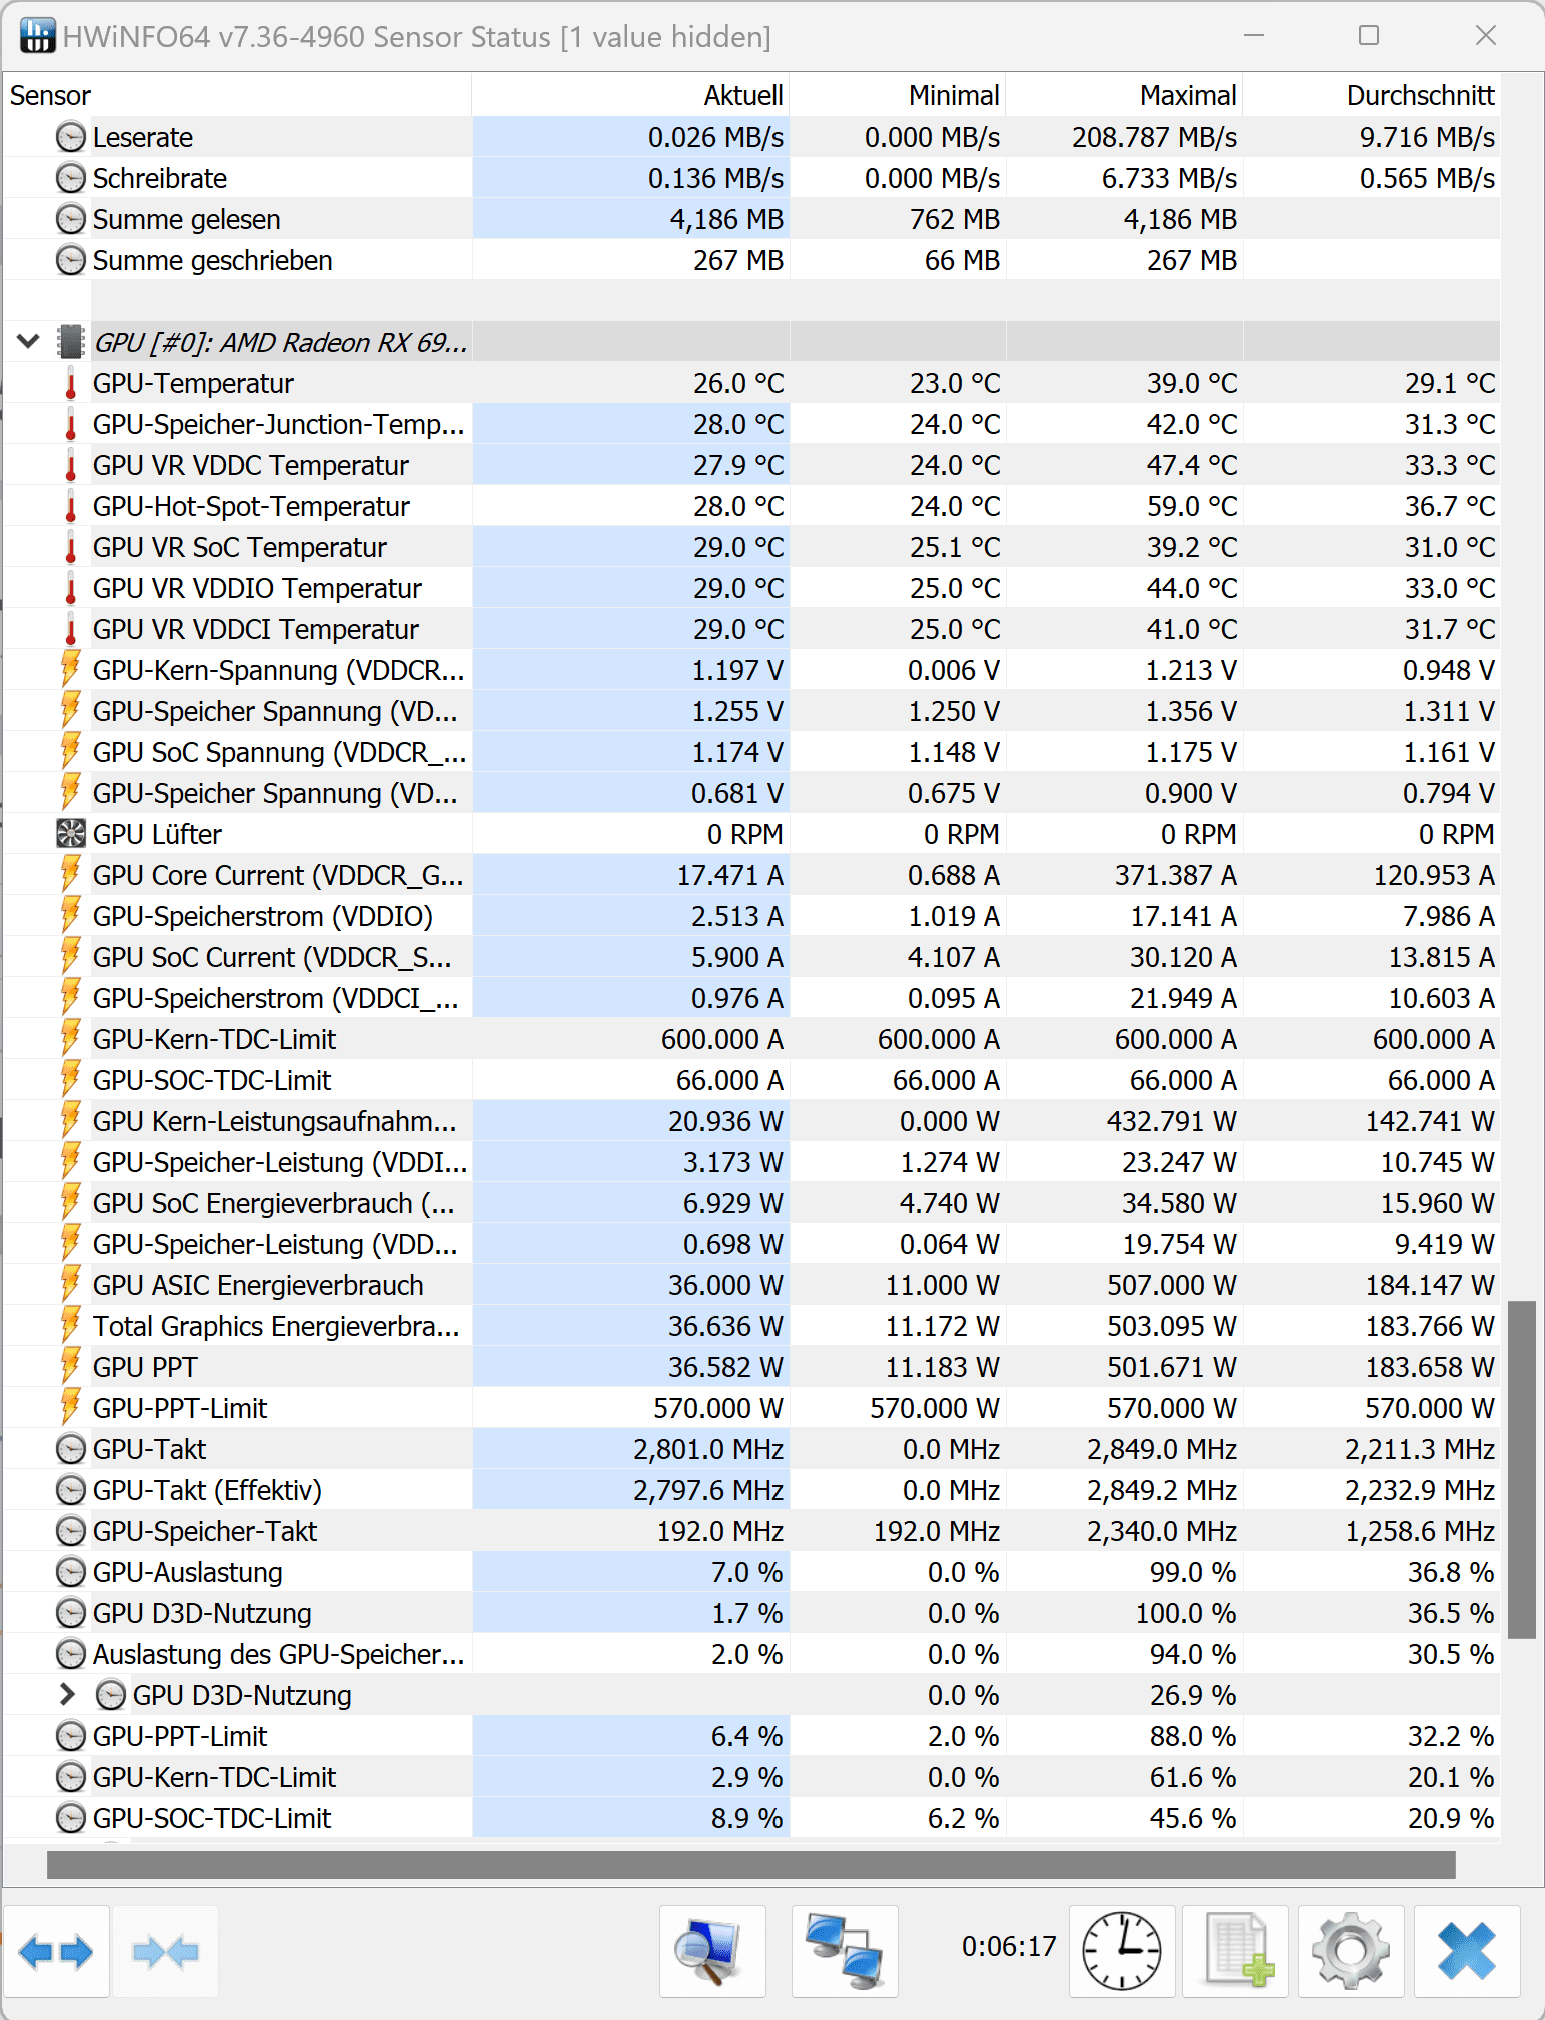Click lightning icon beside GPU ASIC Energieverbrauch
Viewport: 1545px width, 2020px height.
pos(70,1284)
